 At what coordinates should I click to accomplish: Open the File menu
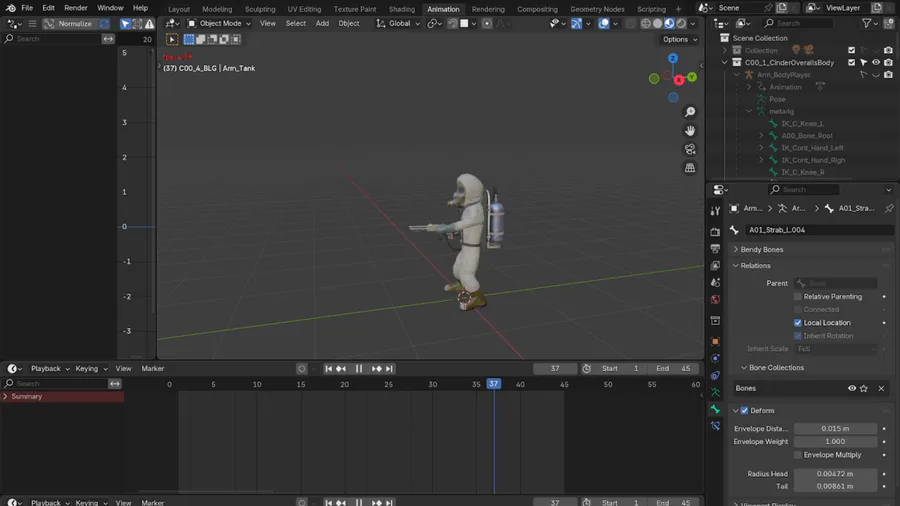(27, 8)
